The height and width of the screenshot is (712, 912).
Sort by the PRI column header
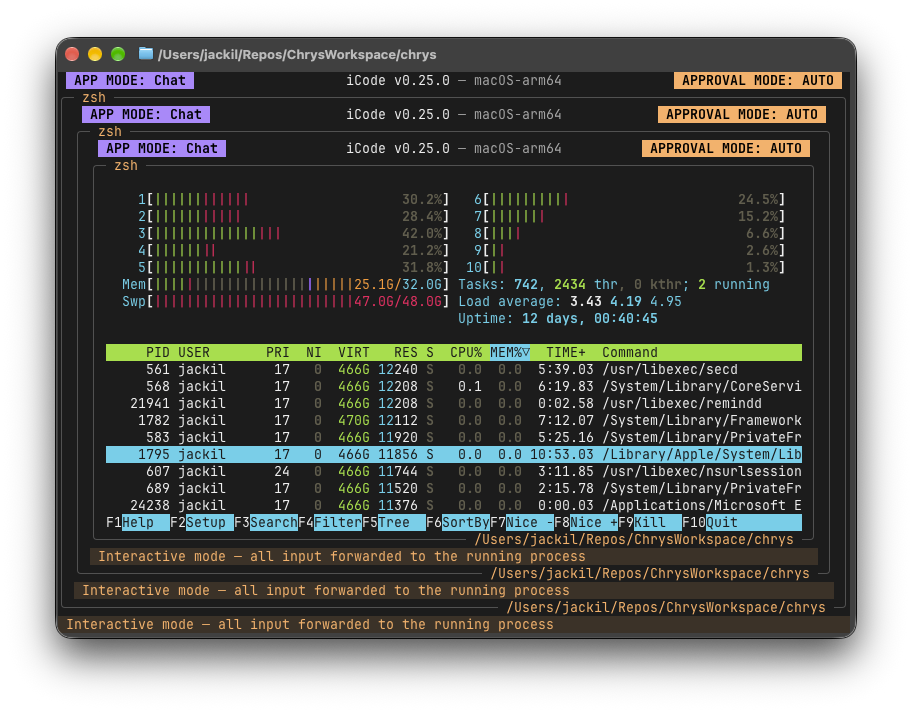[277, 353]
